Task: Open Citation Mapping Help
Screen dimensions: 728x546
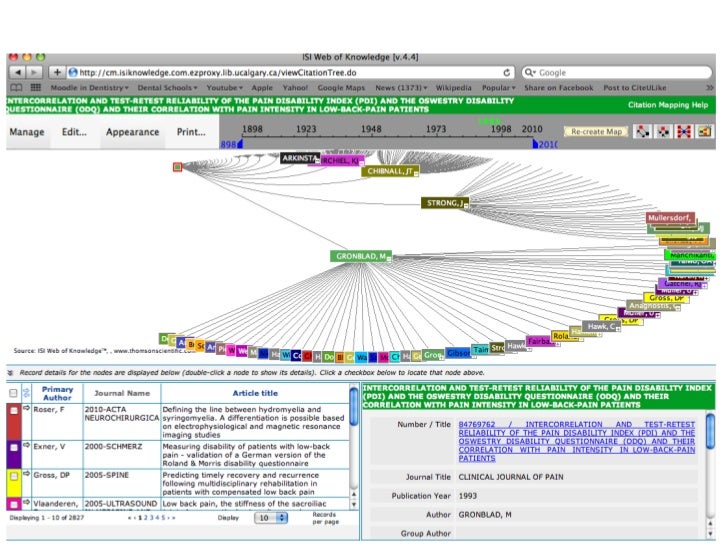Action: click(x=668, y=105)
